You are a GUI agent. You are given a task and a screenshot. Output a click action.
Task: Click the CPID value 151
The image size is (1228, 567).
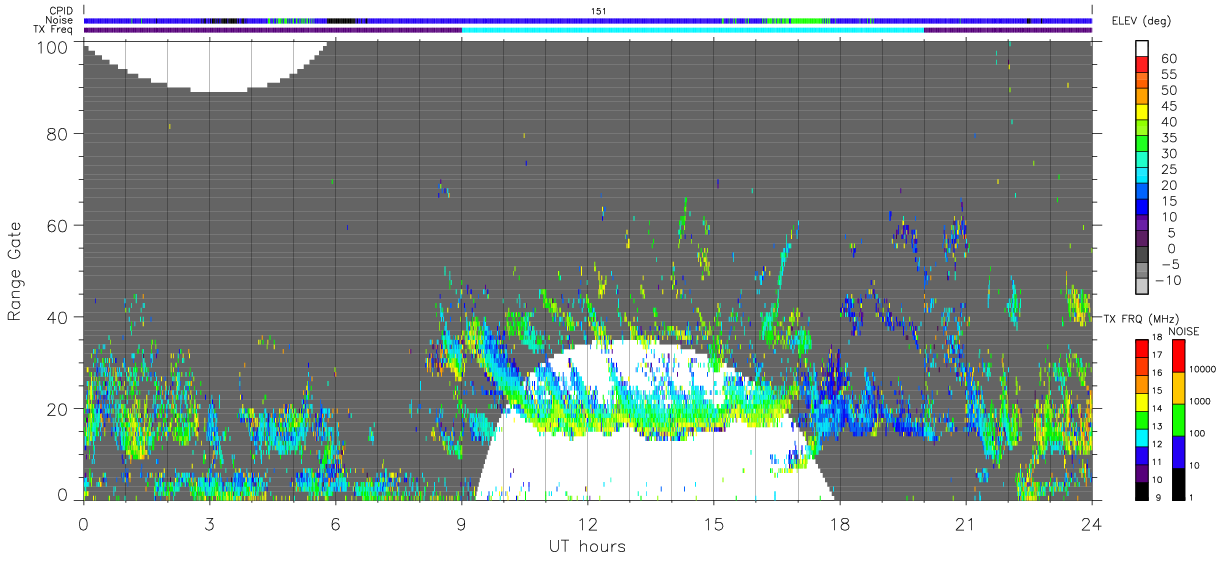[599, 11]
